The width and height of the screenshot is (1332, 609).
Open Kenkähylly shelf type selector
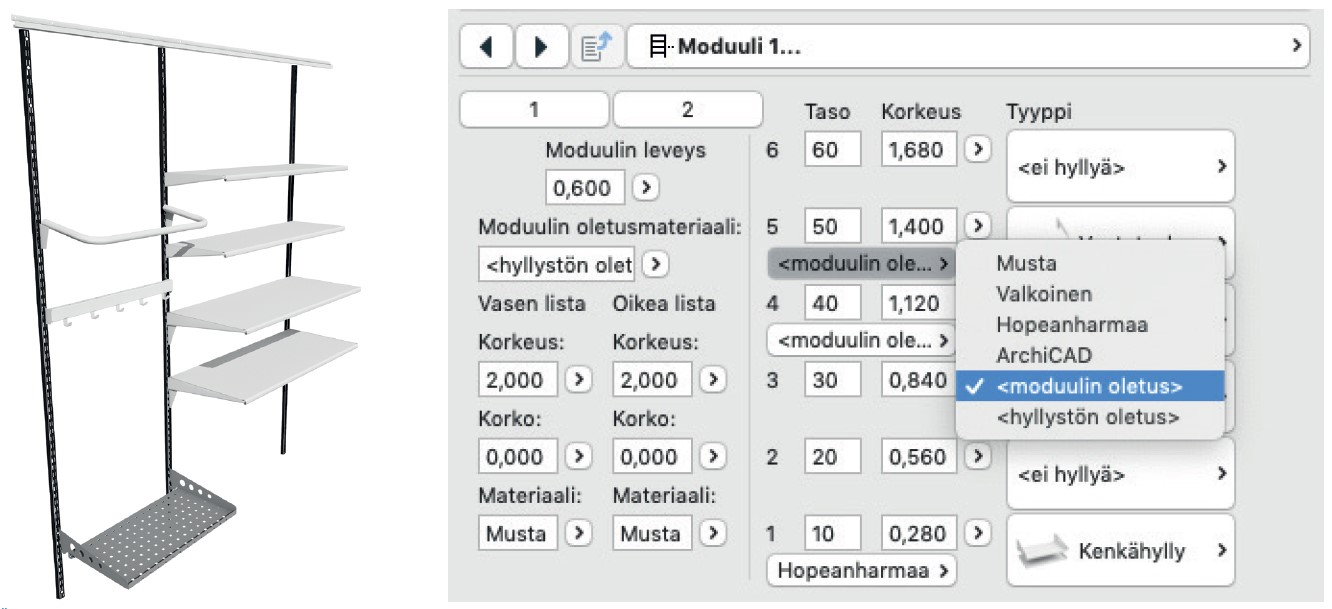pyautogui.click(x=1120, y=550)
